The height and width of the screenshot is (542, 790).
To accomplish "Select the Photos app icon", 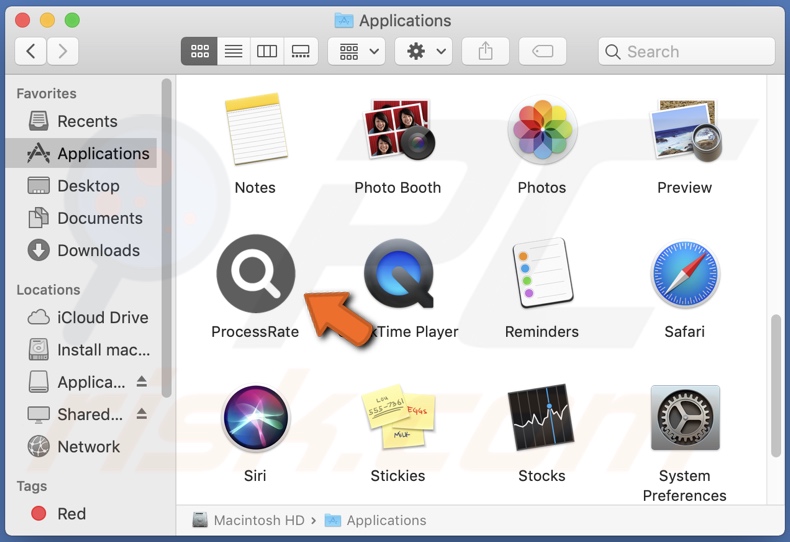I will click(542, 129).
